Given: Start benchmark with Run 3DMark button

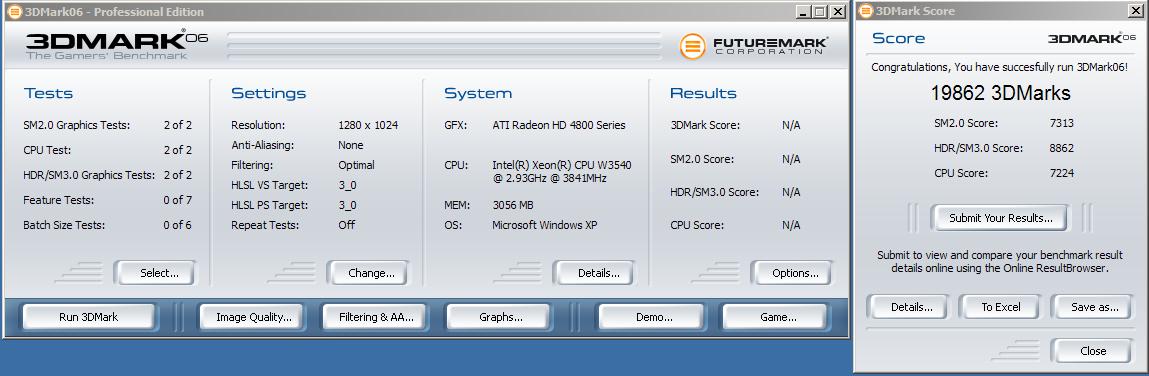Looking at the screenshot, I should [89, 317].
